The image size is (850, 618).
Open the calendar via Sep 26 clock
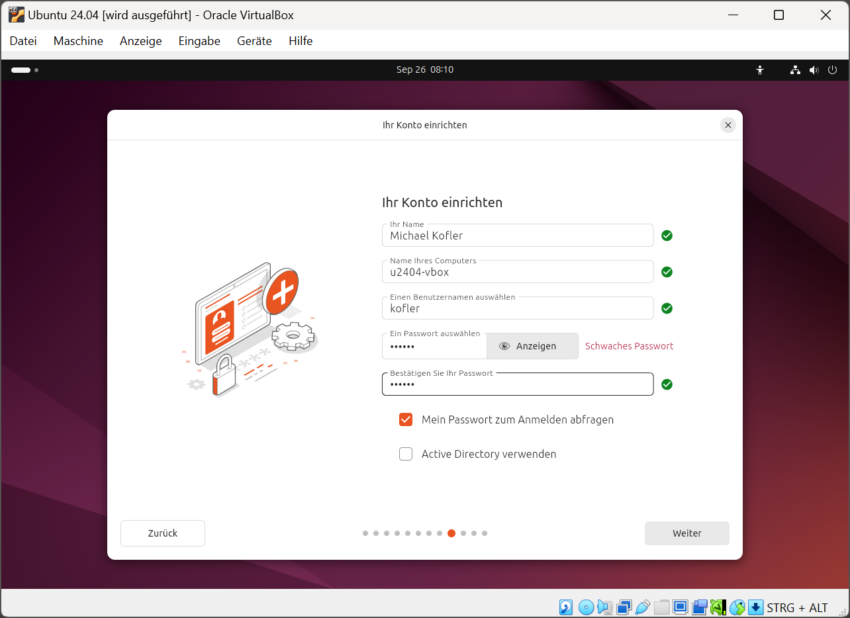[424, 70]
